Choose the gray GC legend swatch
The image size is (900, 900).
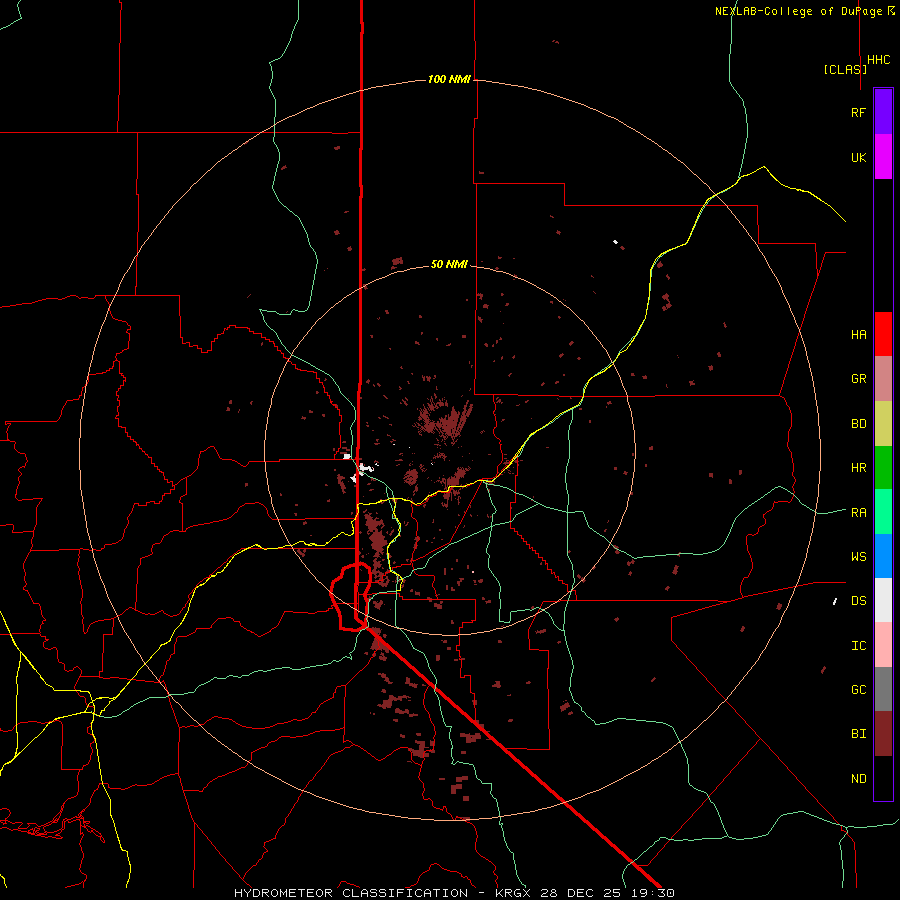pos(883,689)
